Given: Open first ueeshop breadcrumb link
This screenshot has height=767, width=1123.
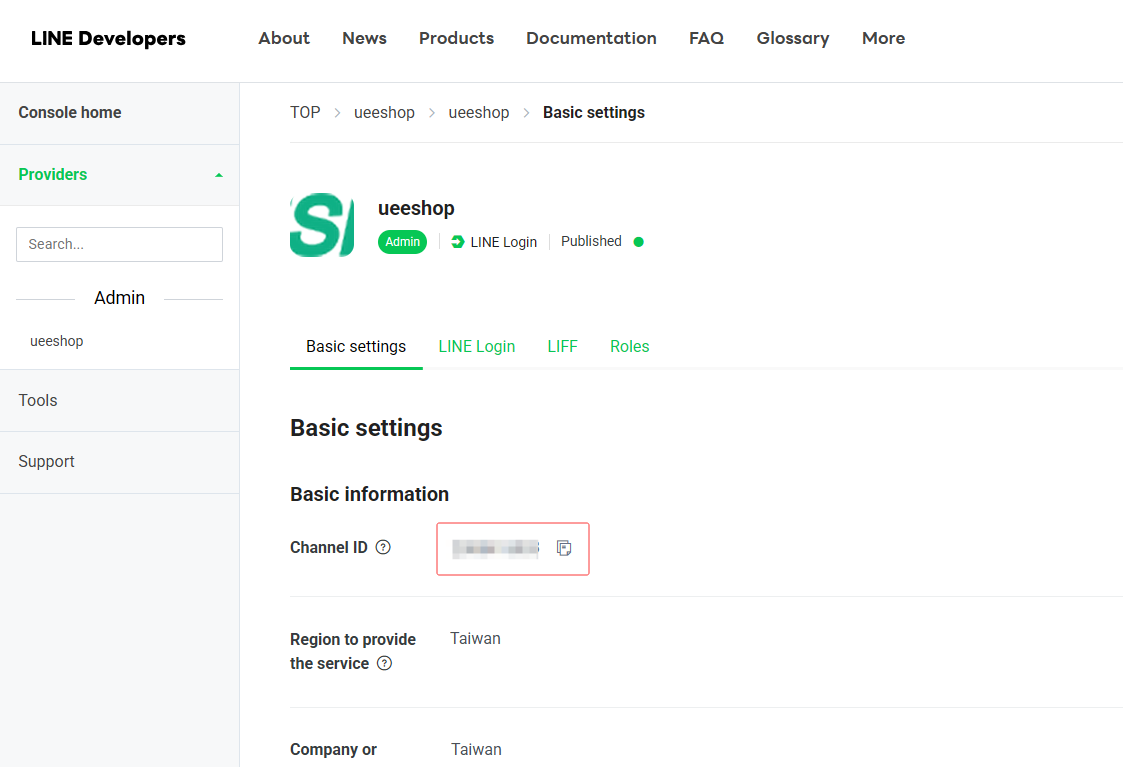Looking at the screenshot, I should [x=384, y=112].
